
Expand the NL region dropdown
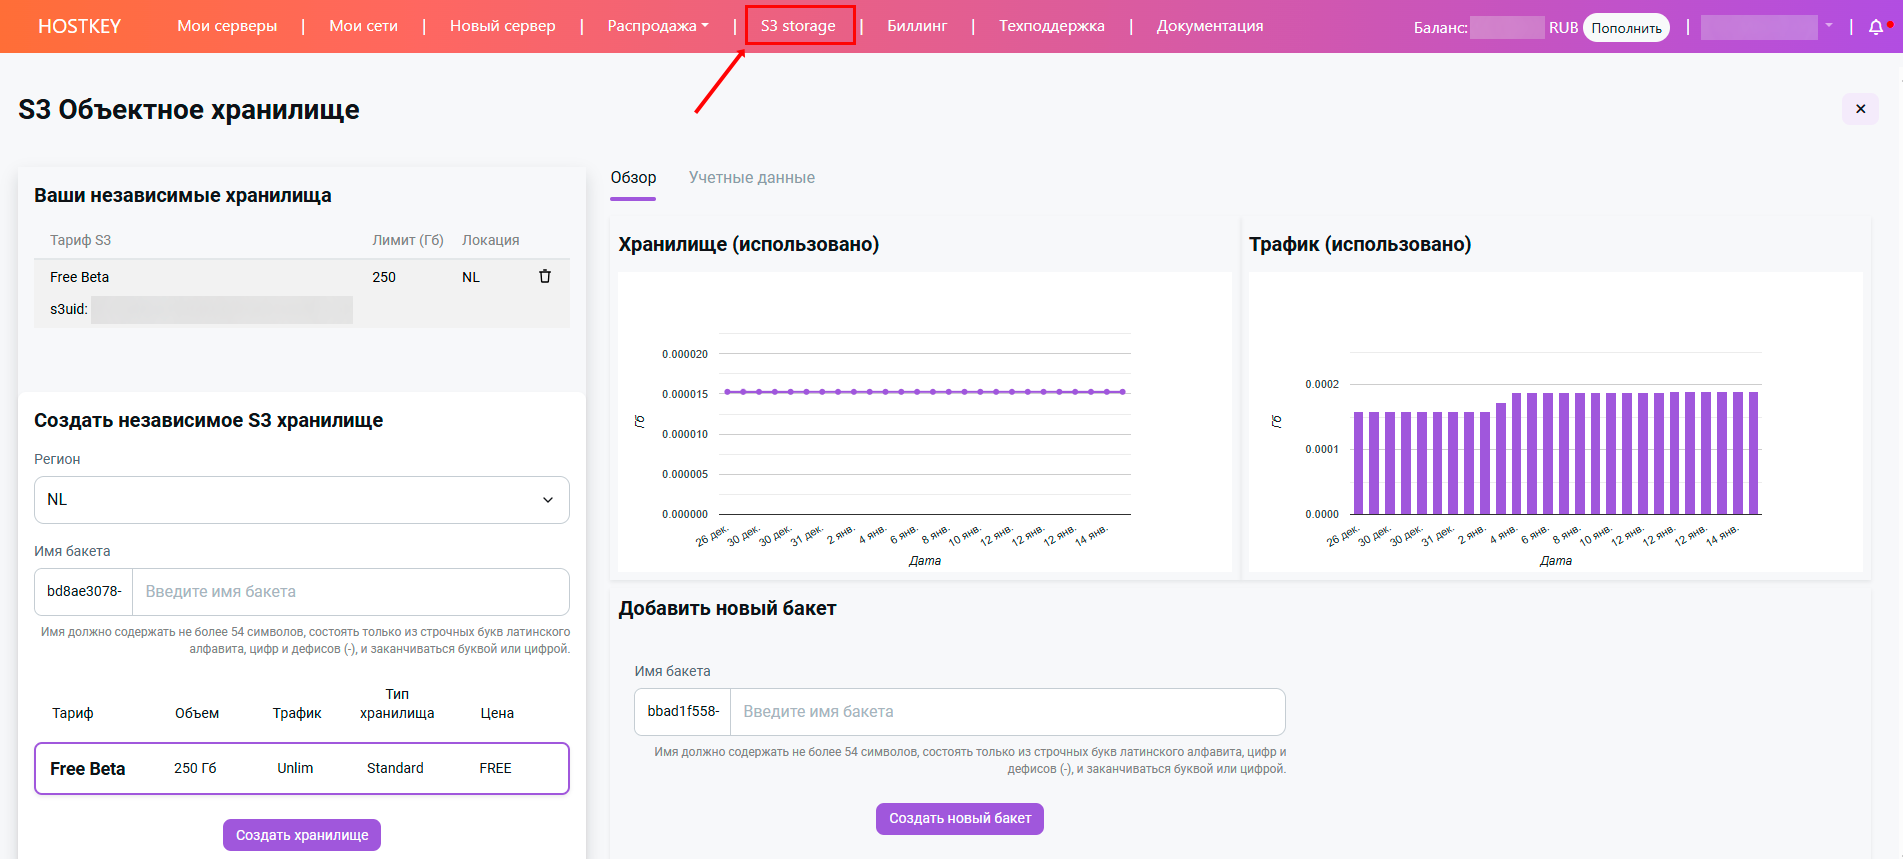pyautogui.click(x=301, y=500)
